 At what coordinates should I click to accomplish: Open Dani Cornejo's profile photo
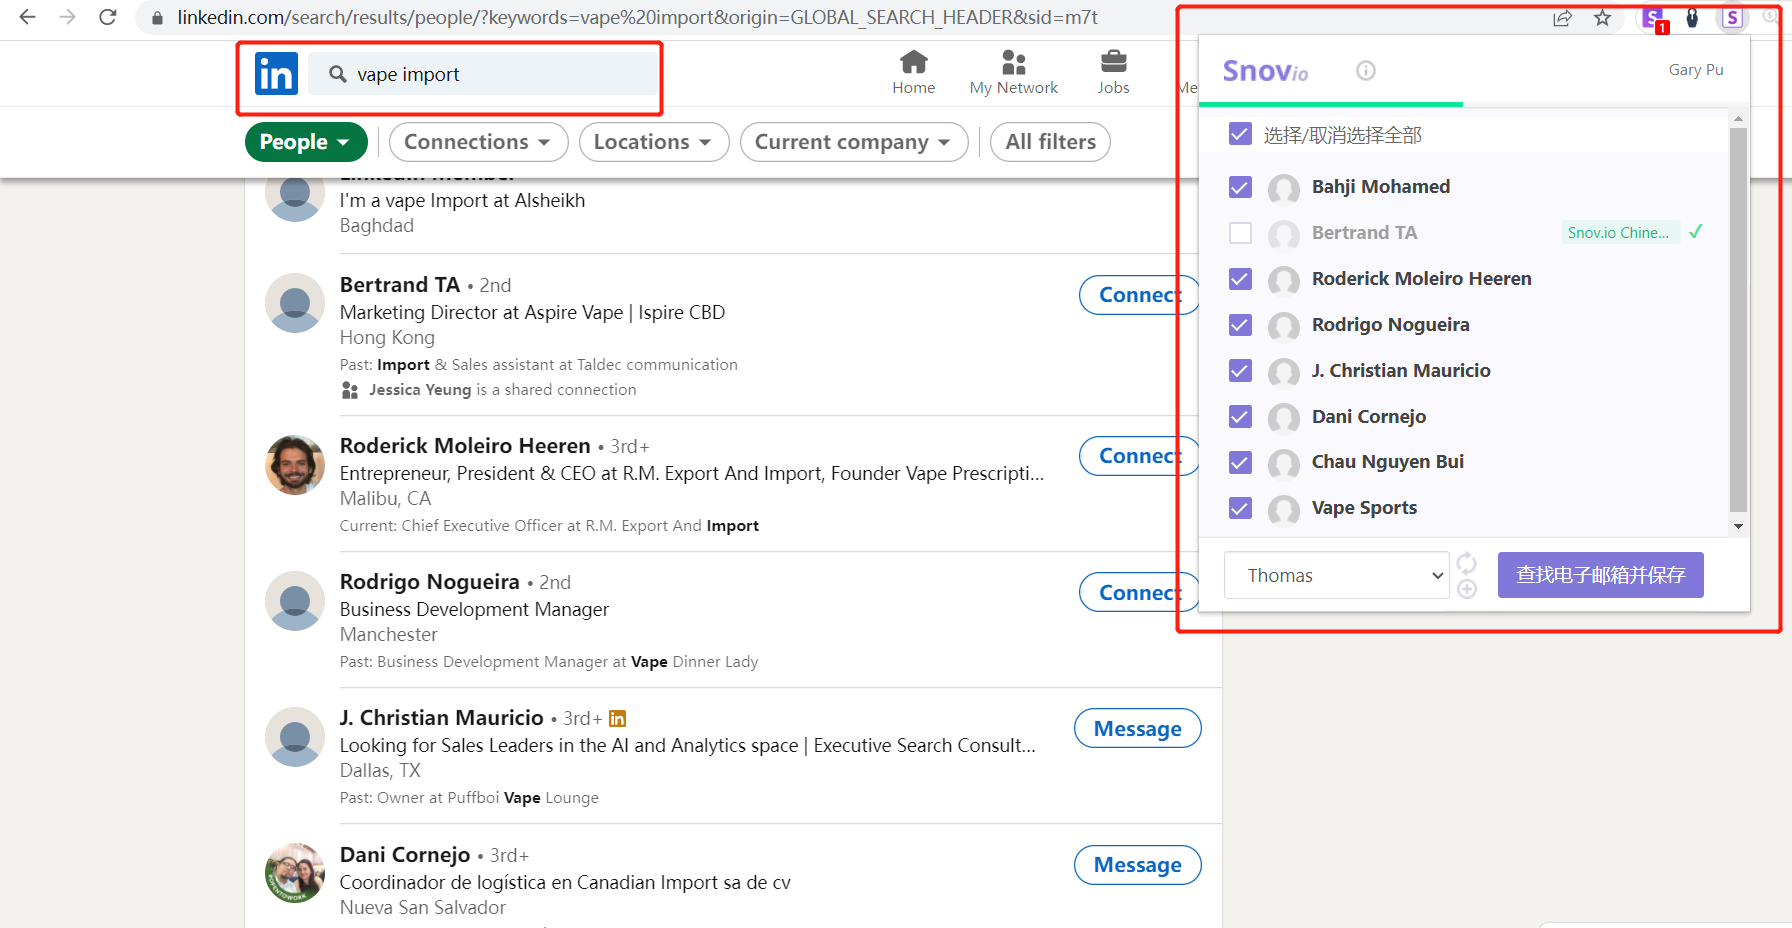point(295,873)
